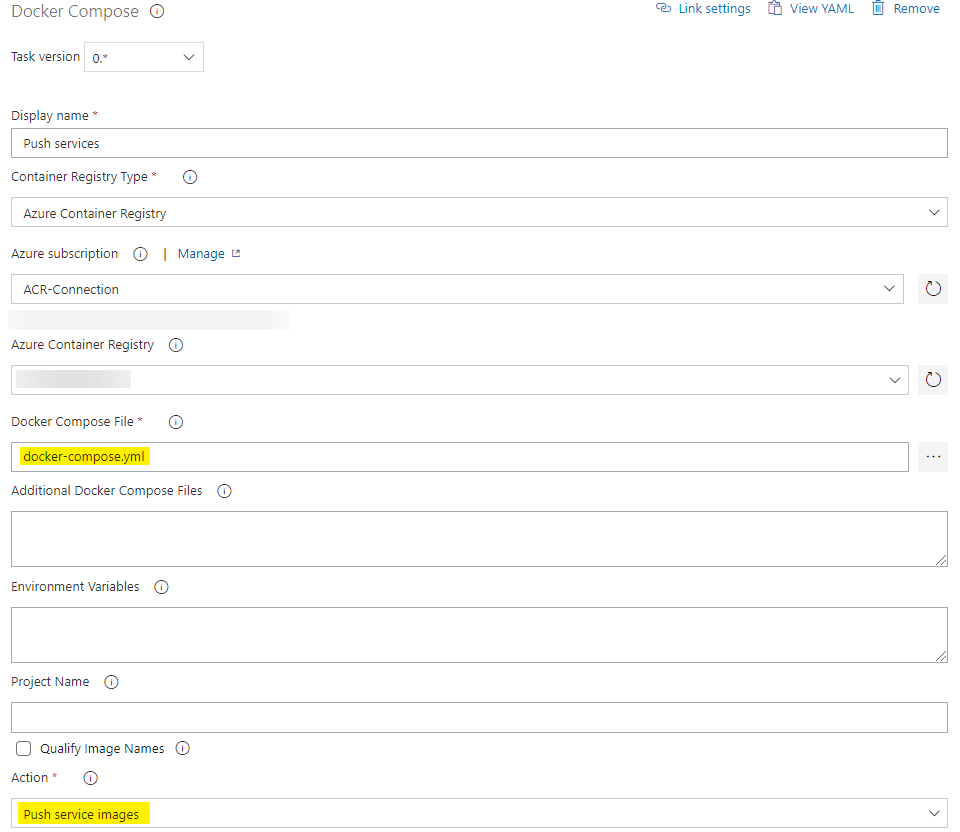960x832 pixels.
Task: Expand the ACR-Connection subscription dropdown
Action: (x=457, y=289)
